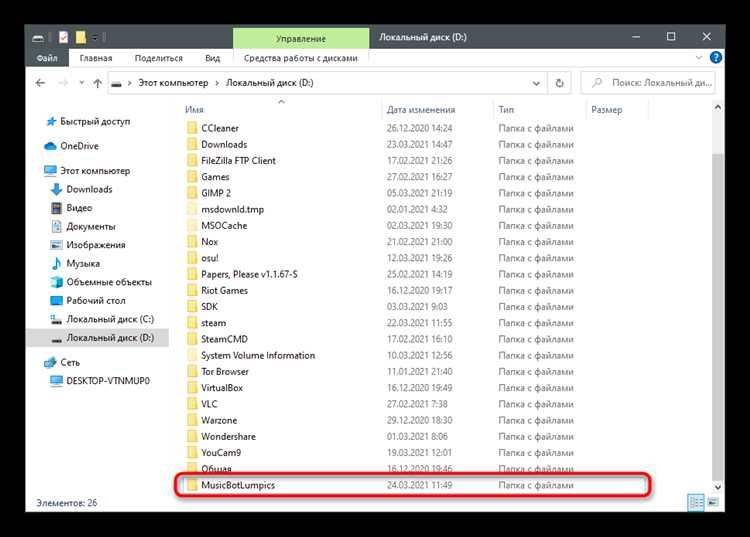Click chevron before 'Этот компьютер' in breadcrumb
Screen dimensions: 750x537
129,83
